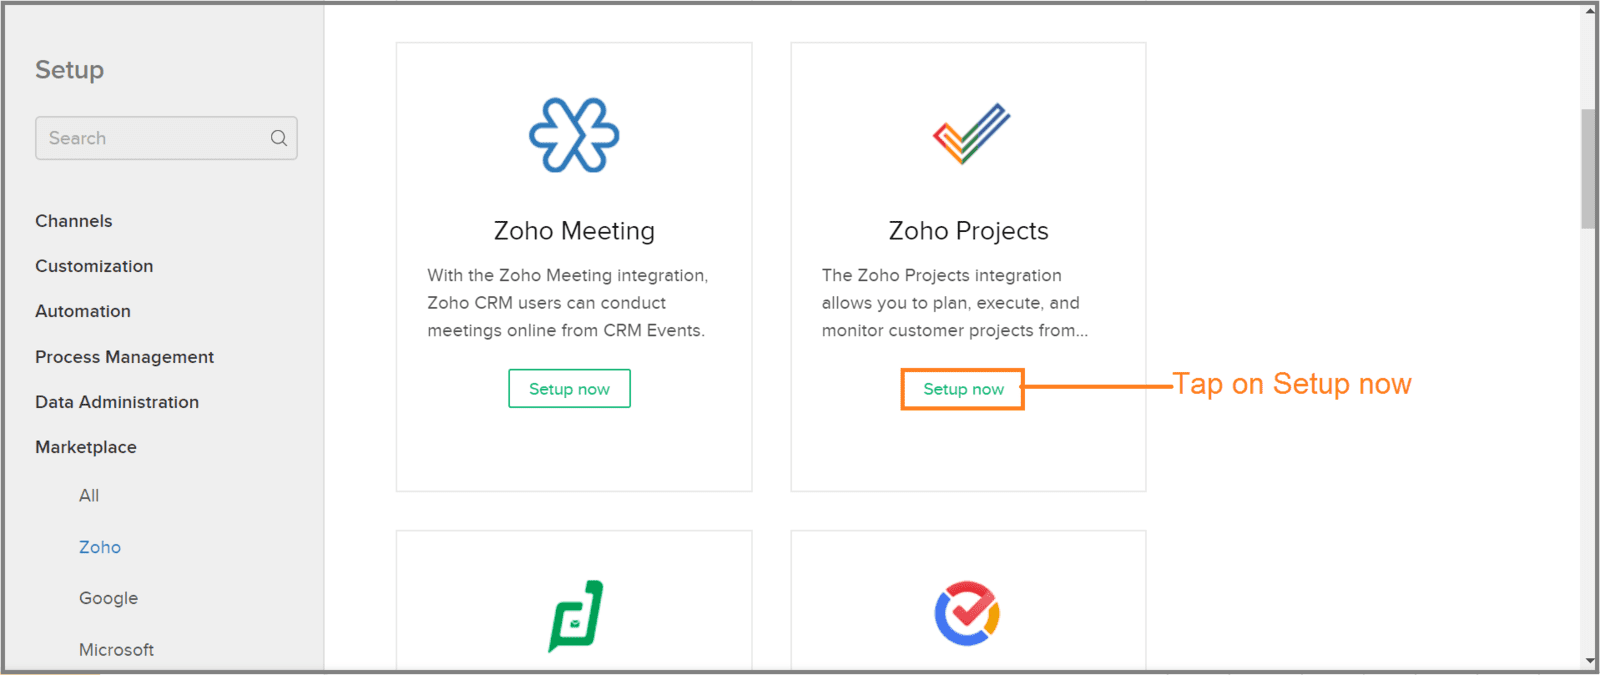Select Zoho under Marketplace

point(100,548)
